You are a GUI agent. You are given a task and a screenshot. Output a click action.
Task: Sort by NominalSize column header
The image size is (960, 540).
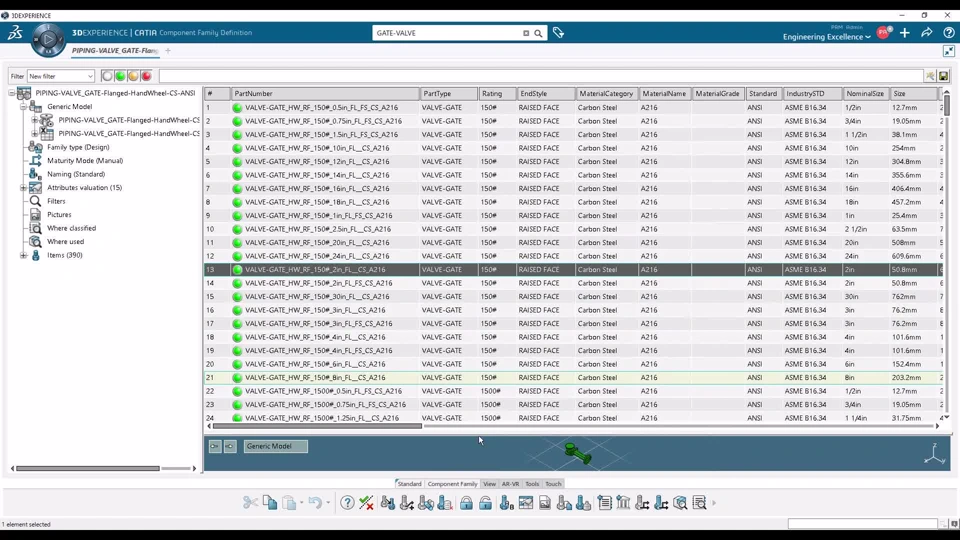(x=865, y=94)
